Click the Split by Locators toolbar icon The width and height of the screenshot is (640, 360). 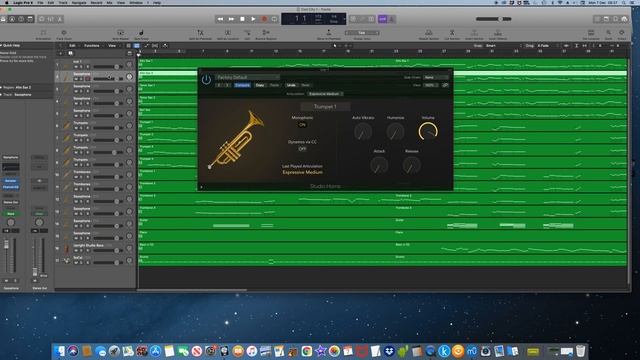pos(228,34)
